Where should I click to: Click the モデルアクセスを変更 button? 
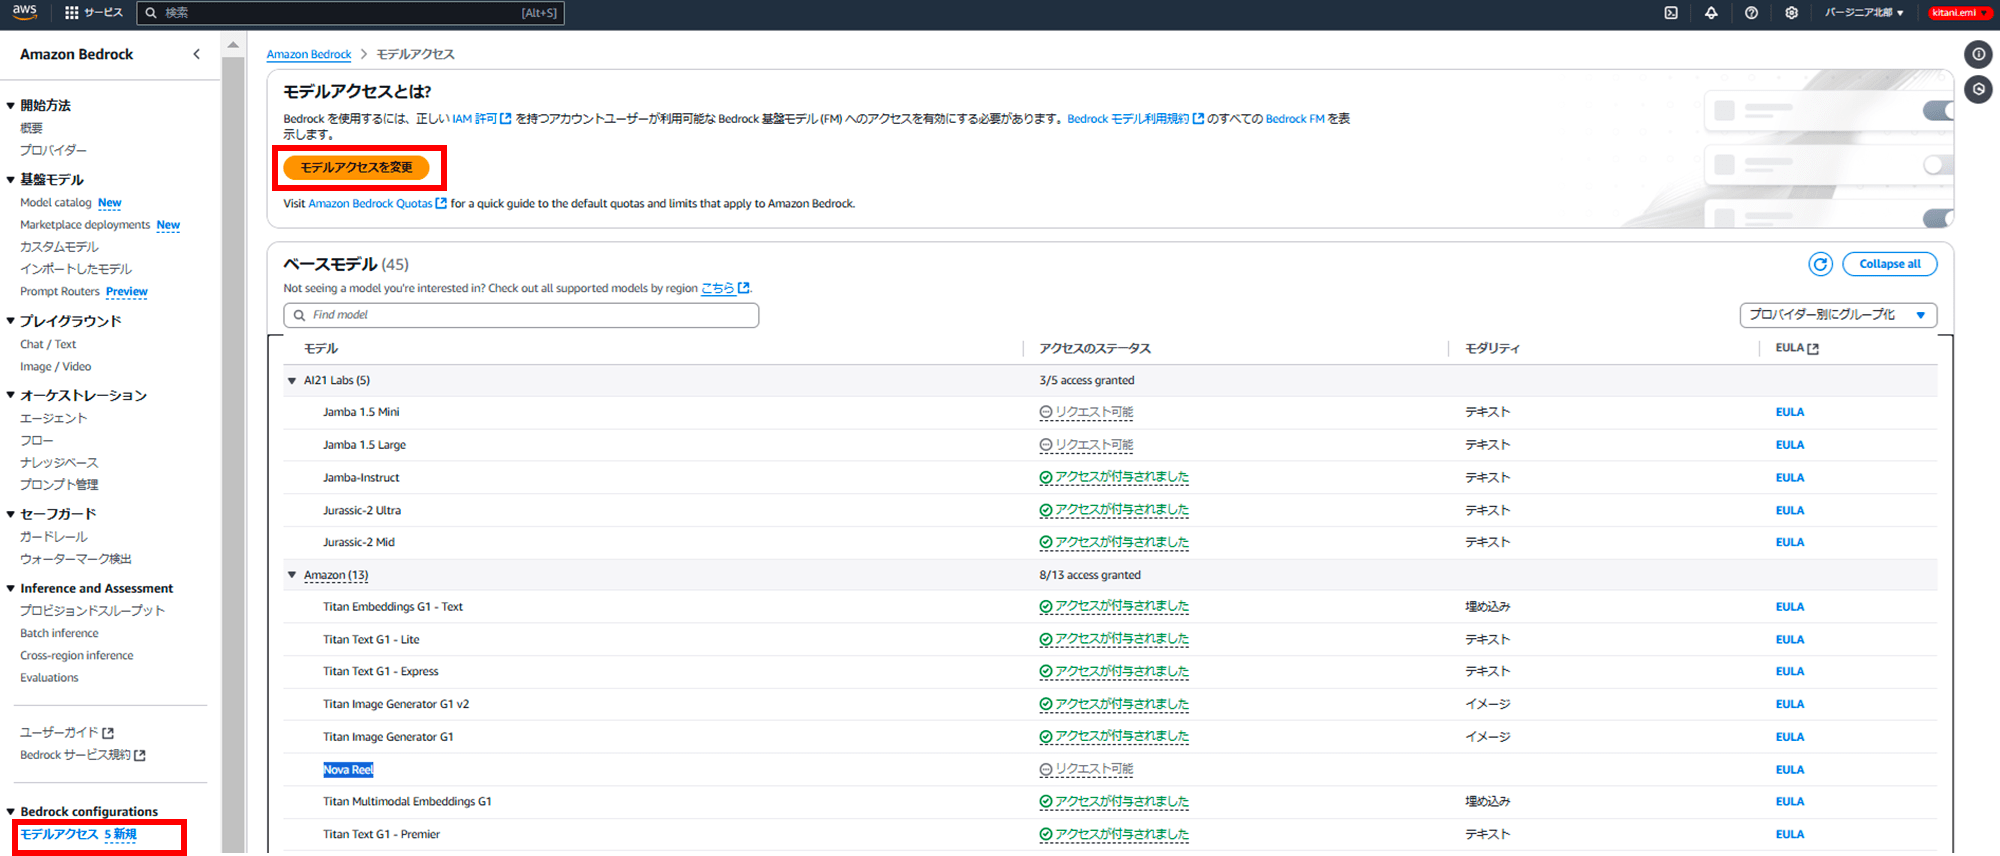(x=356, y=168)
